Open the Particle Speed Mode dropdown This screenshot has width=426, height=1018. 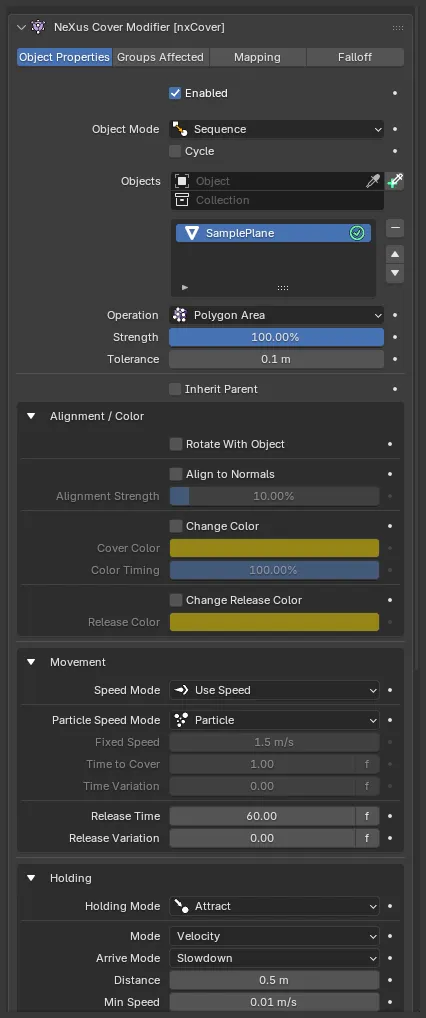point(274,720)
